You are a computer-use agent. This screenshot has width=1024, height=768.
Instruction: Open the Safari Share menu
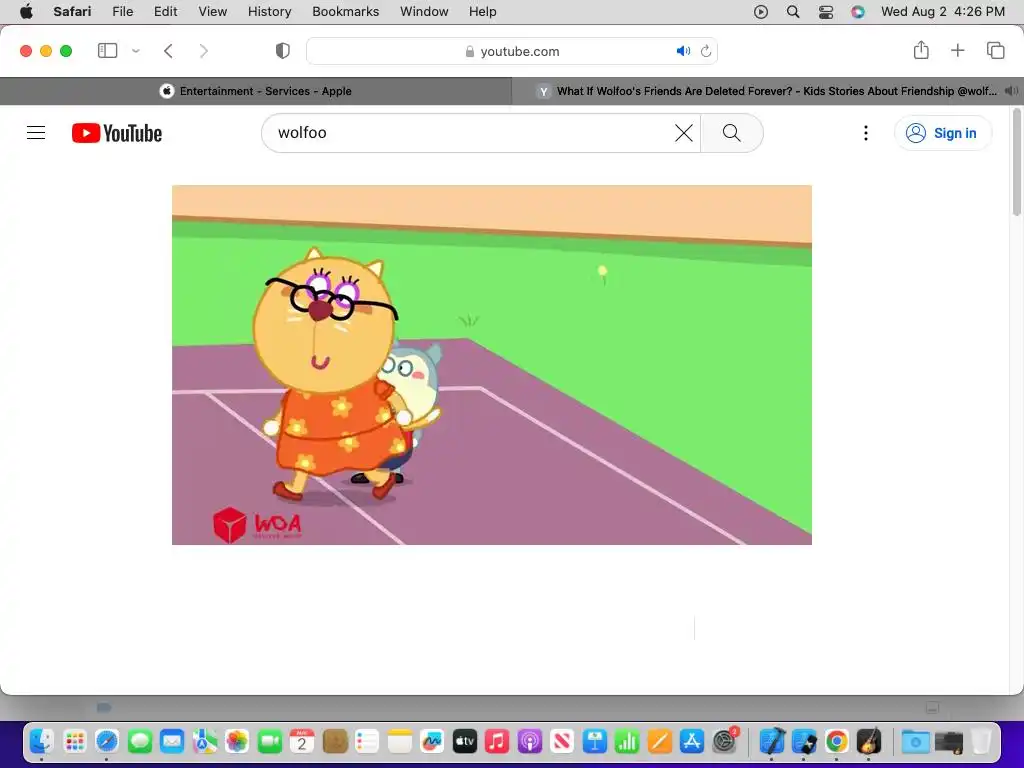tap(921, 50)
